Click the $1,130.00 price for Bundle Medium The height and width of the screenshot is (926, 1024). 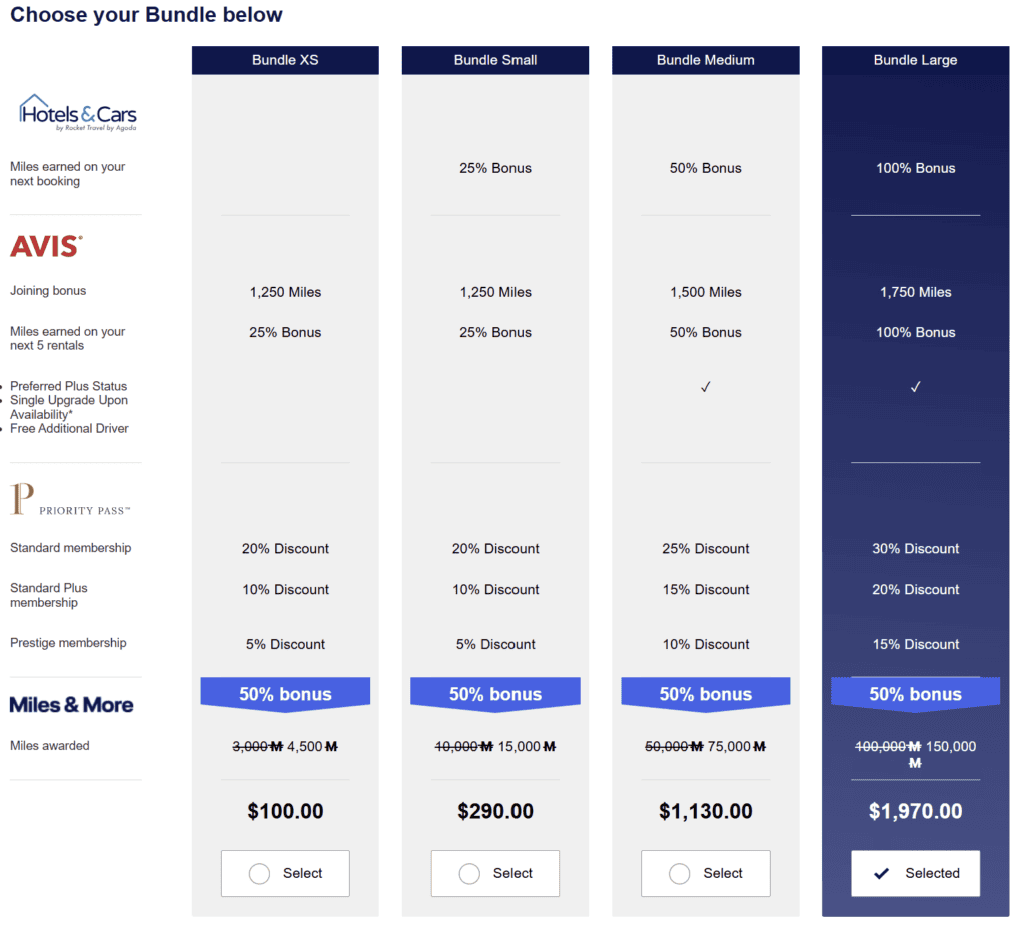click(x=705, y=811)
